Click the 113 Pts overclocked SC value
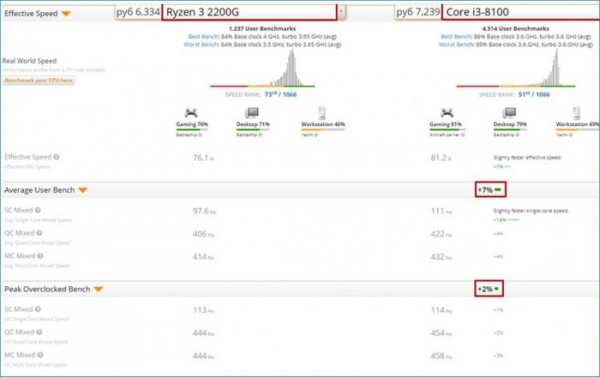The image size is (600, 377). click(203, 310)
